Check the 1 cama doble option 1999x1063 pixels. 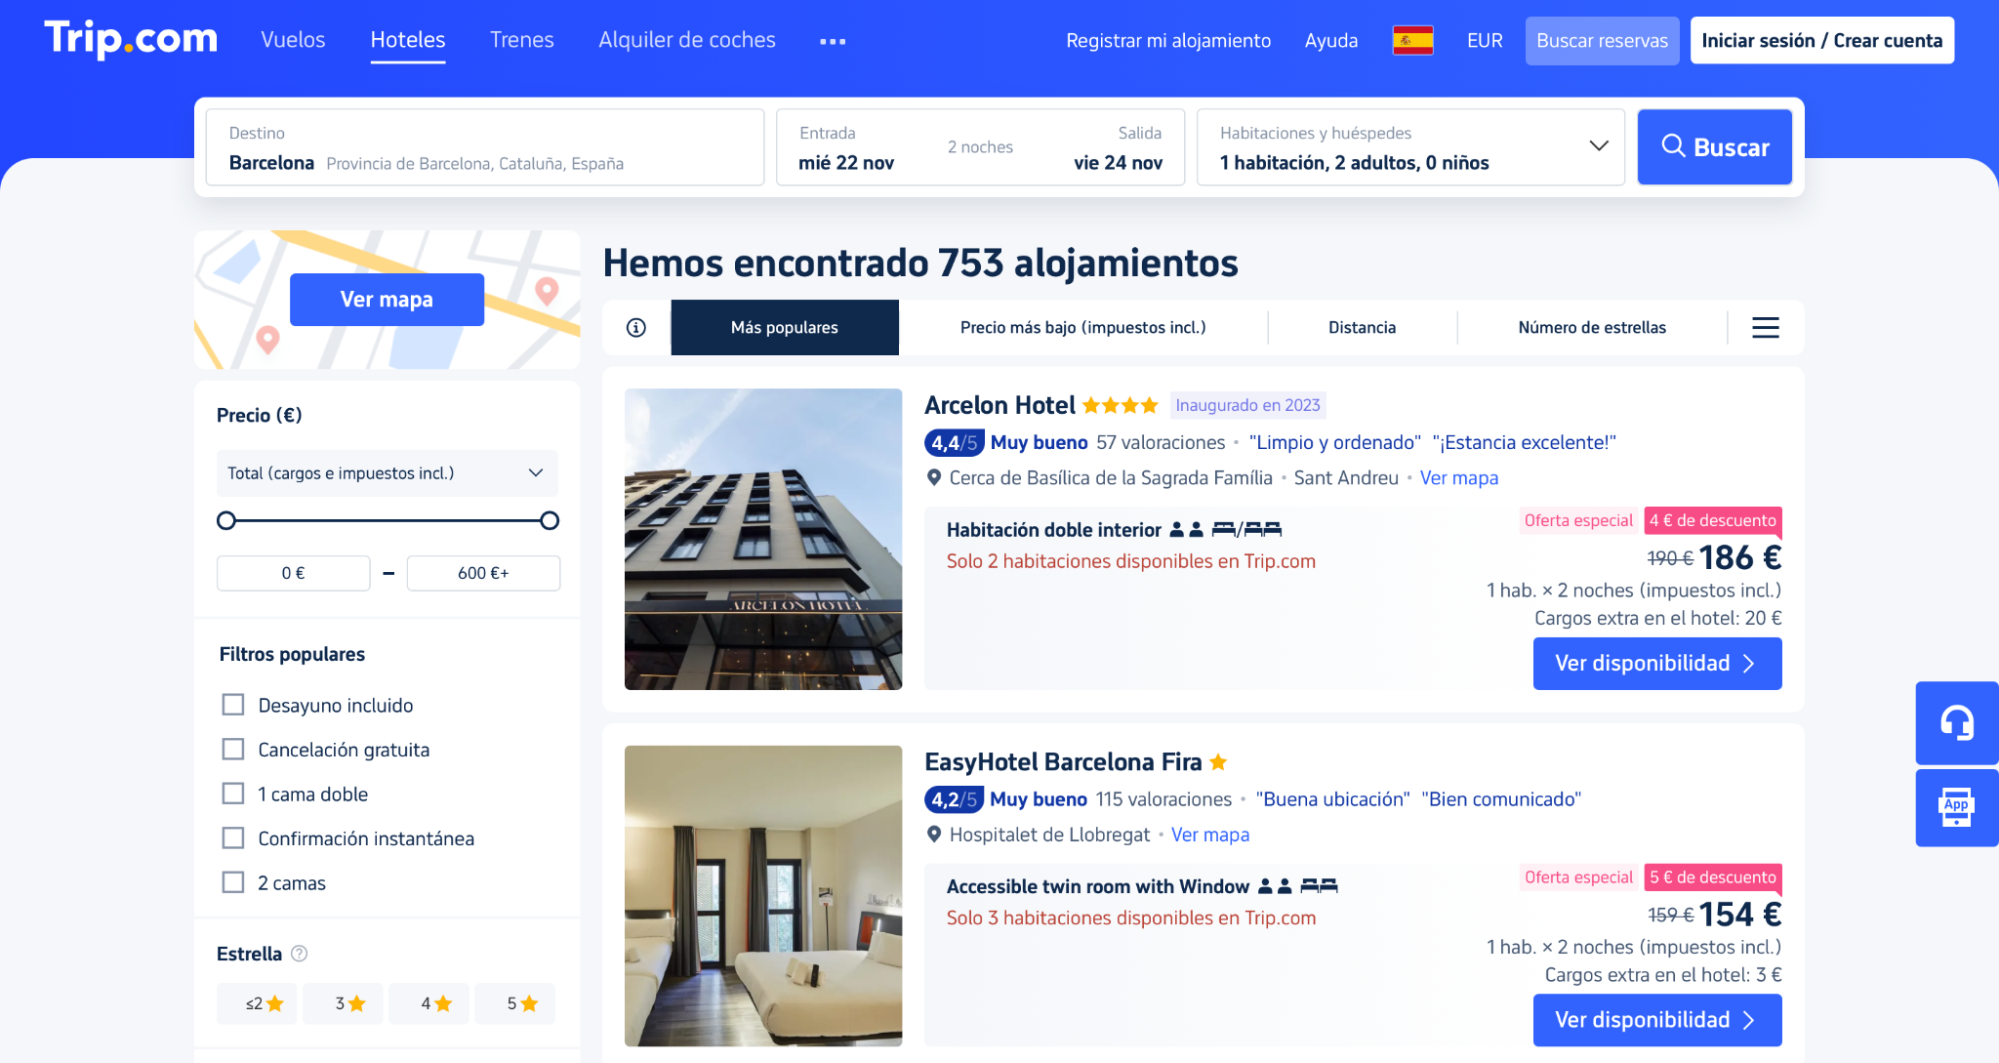pos(233,793)
